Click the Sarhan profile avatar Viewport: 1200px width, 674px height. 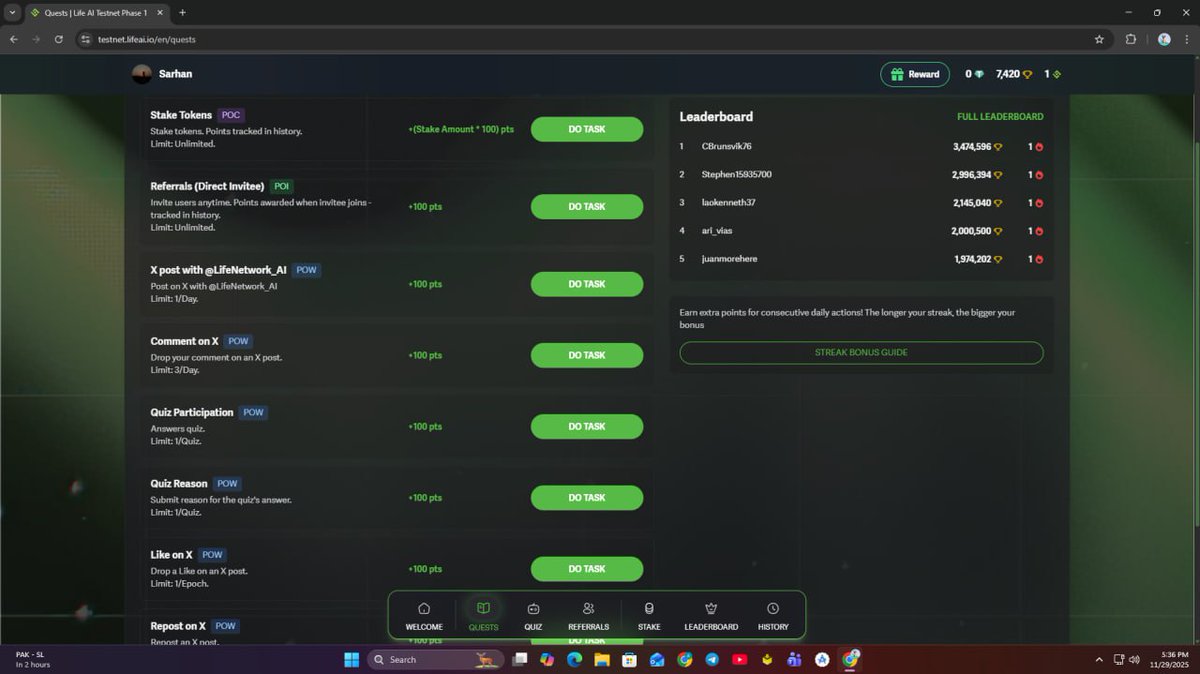pos(142,74)
